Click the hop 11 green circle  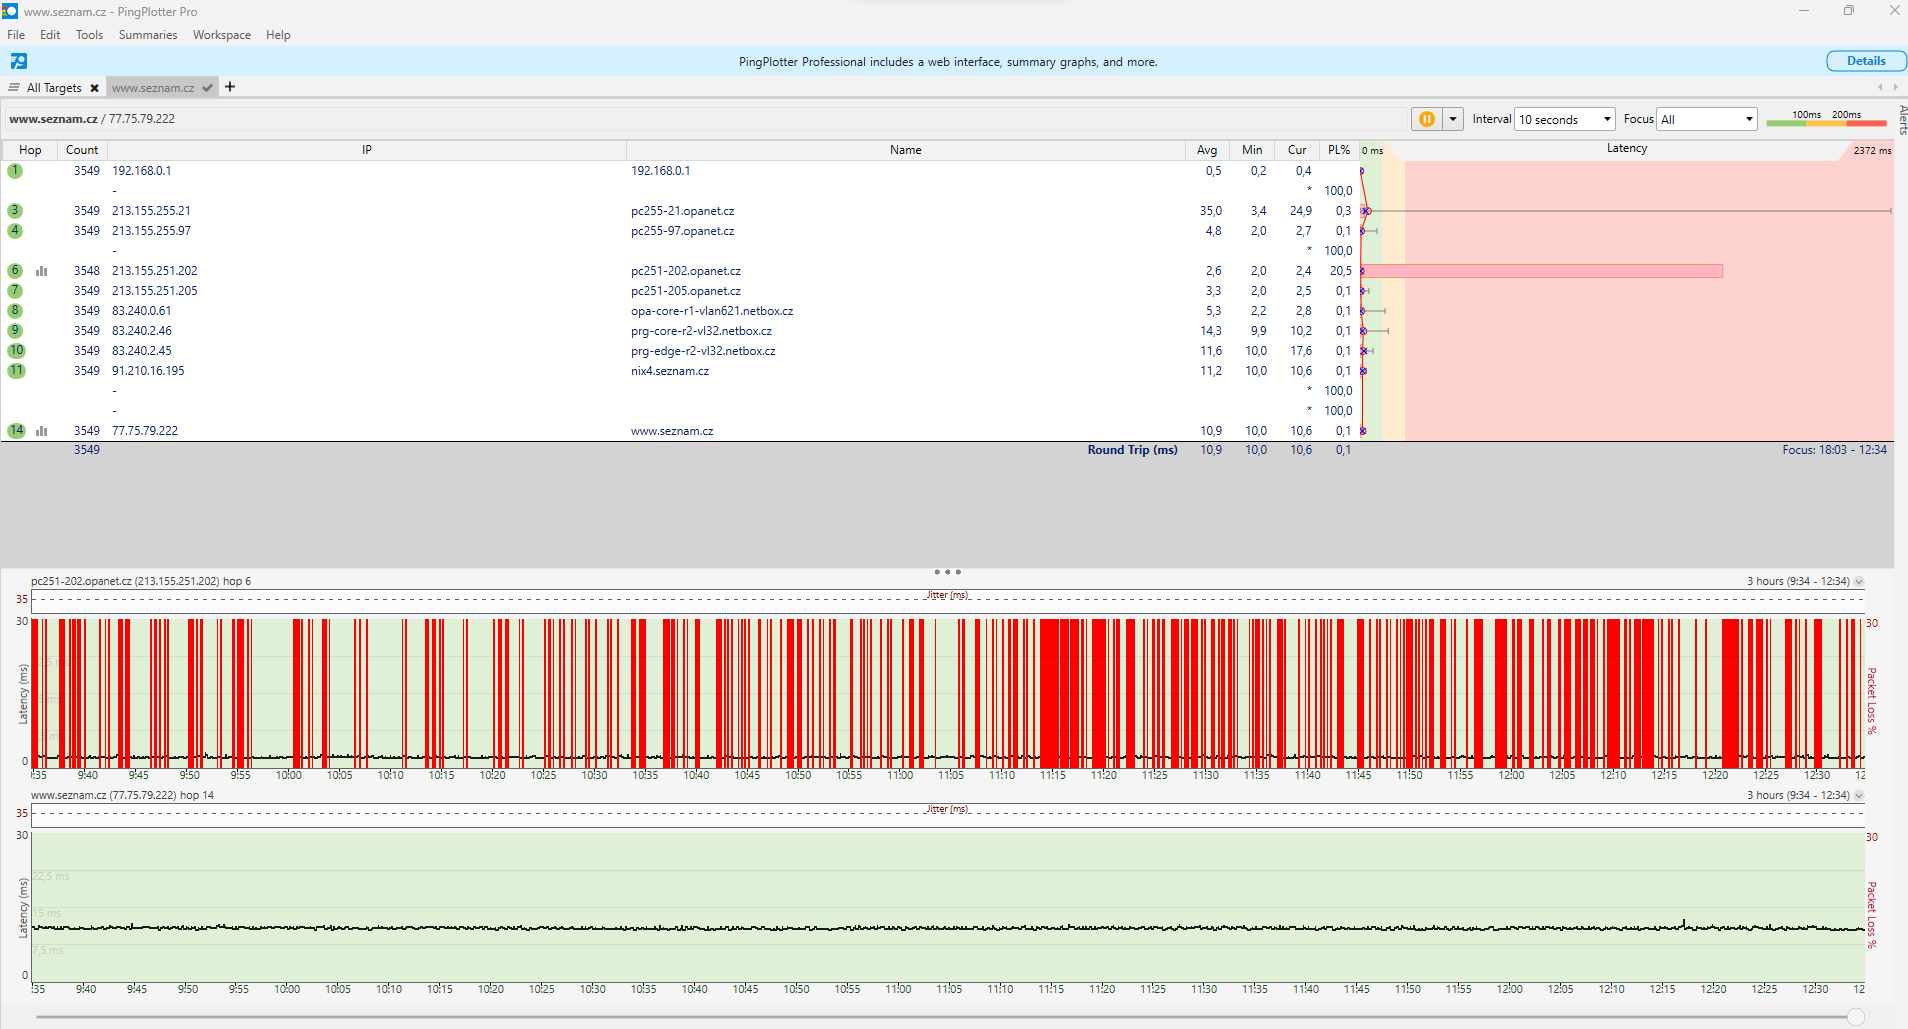[x=16, y=371]
